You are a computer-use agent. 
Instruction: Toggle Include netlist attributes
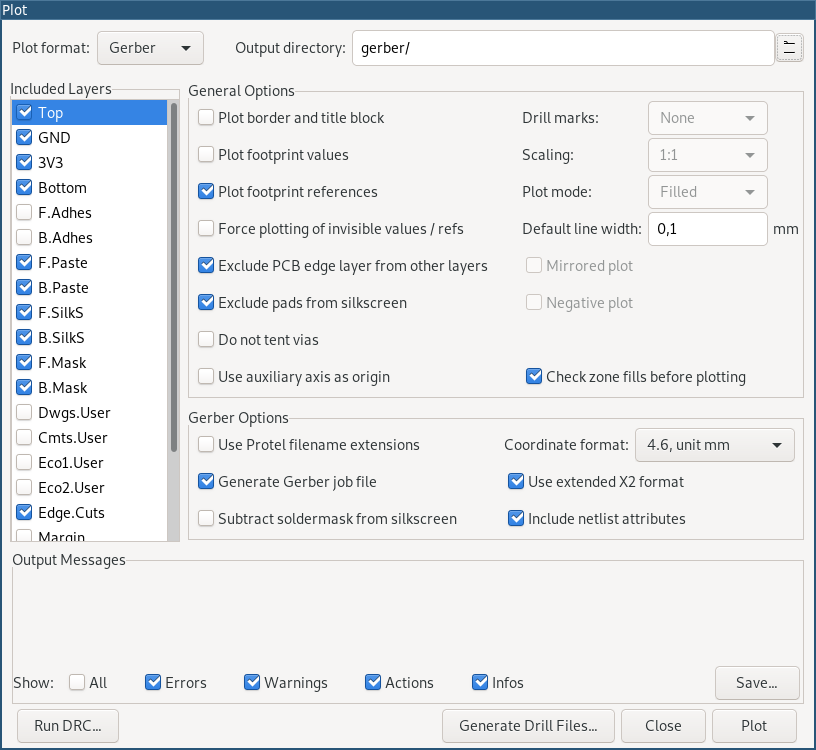pos(516,518)
